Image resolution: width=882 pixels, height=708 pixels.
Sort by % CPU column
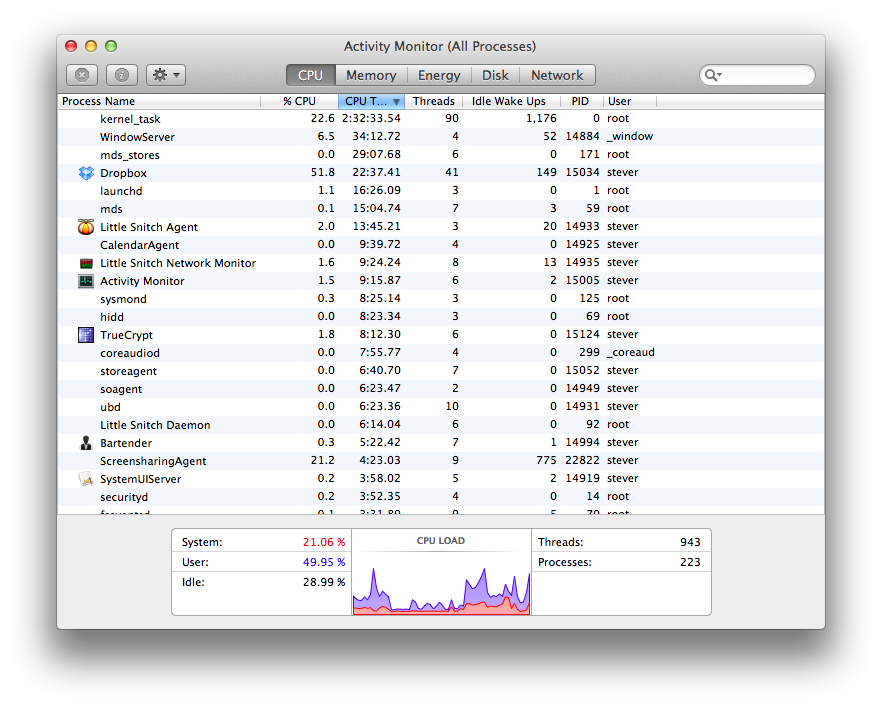tap(299, 101)
